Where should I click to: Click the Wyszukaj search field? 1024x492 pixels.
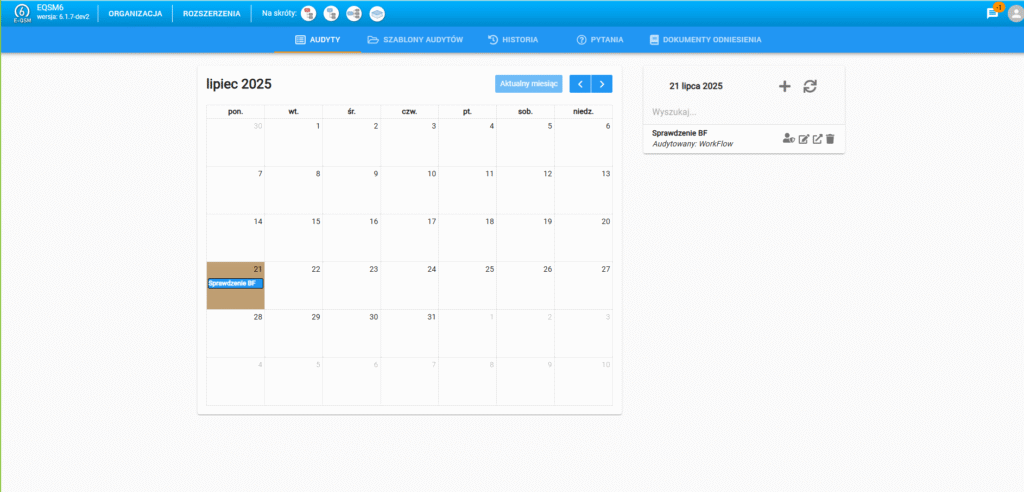[743, 112]
